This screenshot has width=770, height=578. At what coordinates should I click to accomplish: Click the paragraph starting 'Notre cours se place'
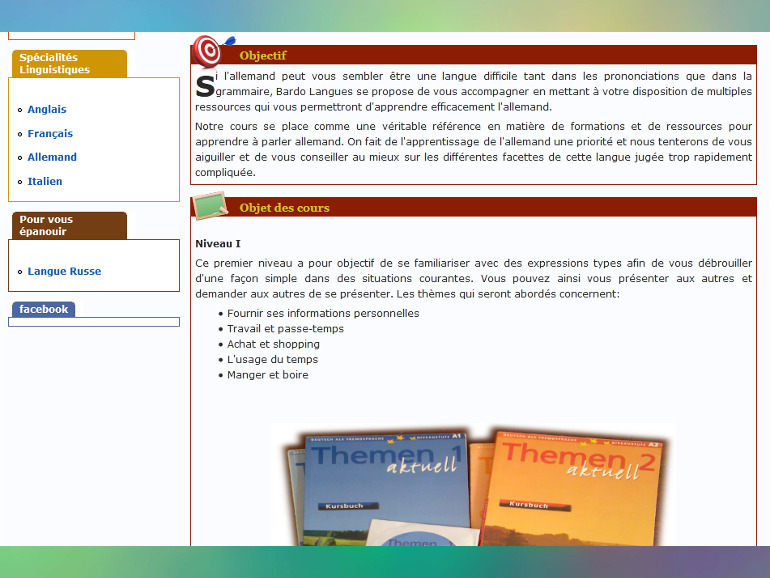point(473,149)
